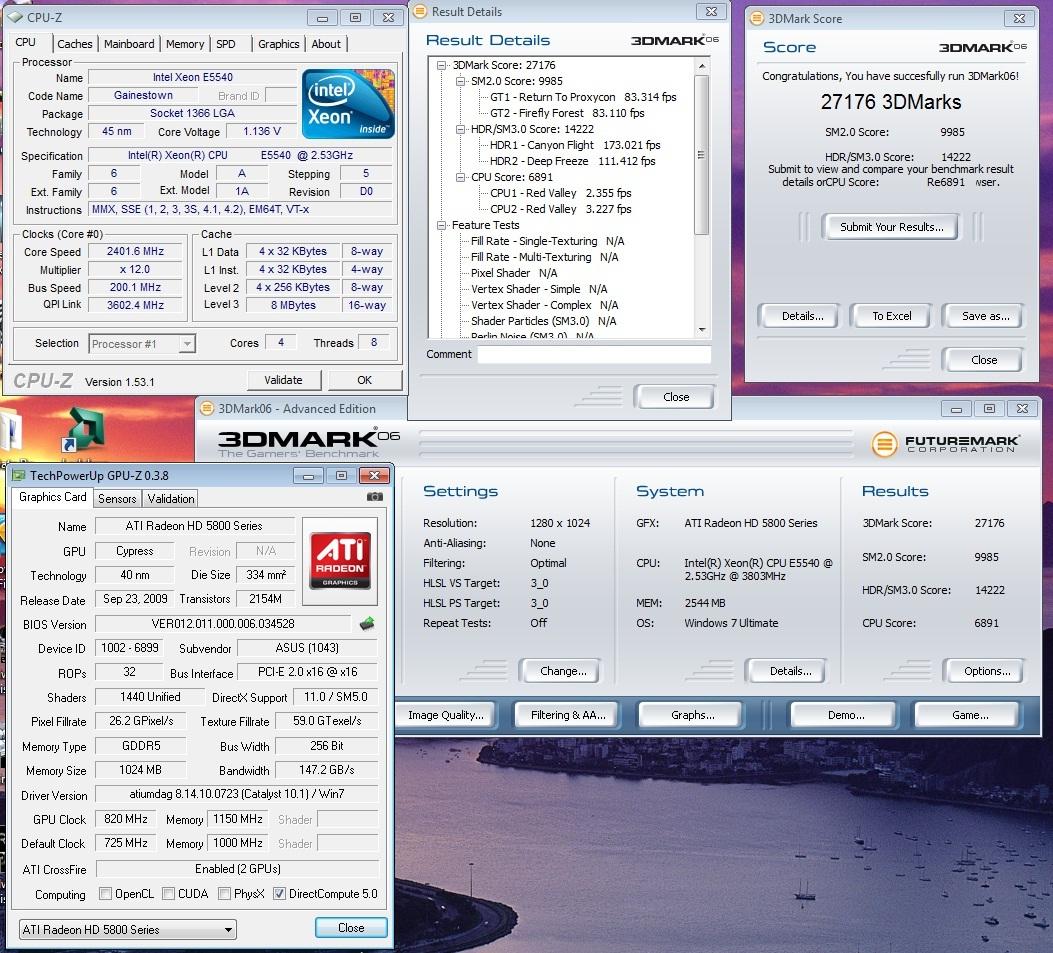Click the Result Details scrollbar thumb

click(701, 154)
